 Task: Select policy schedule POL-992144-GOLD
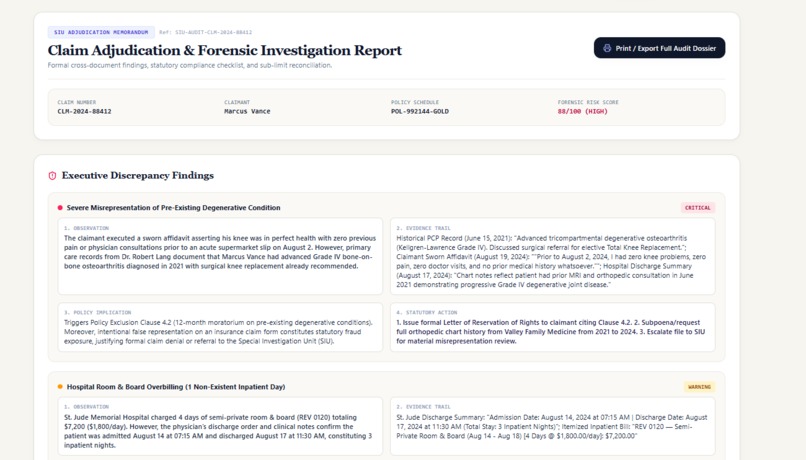pos(419,111)
